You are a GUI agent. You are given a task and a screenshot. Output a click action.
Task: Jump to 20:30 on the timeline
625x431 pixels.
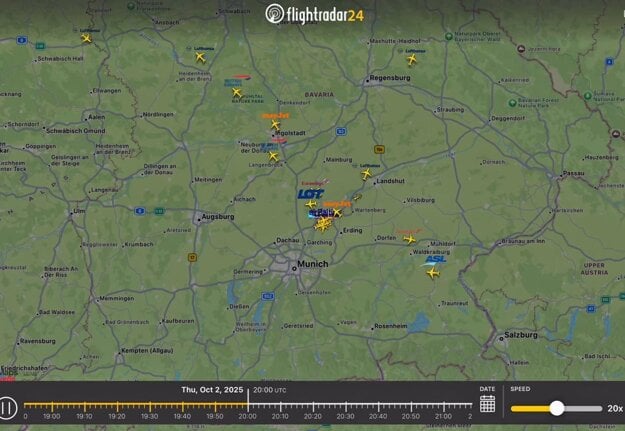coord(346,406)
